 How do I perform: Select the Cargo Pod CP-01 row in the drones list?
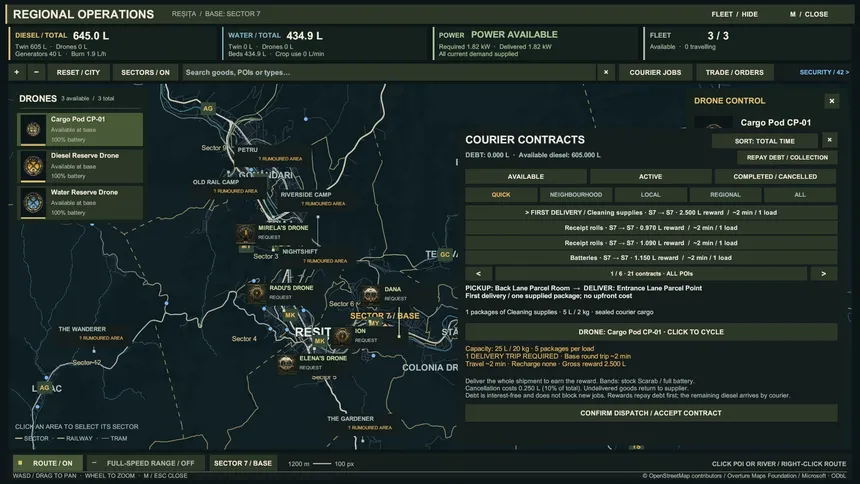(x=80, y=130)
